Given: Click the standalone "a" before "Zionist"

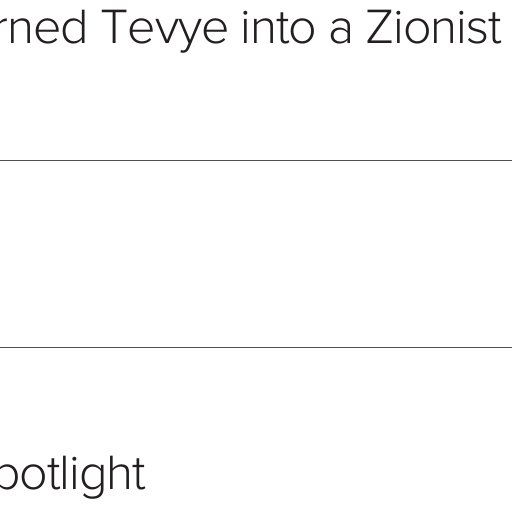Looking at the screenshot, I should pyautogui.click(x=340, y=33).
